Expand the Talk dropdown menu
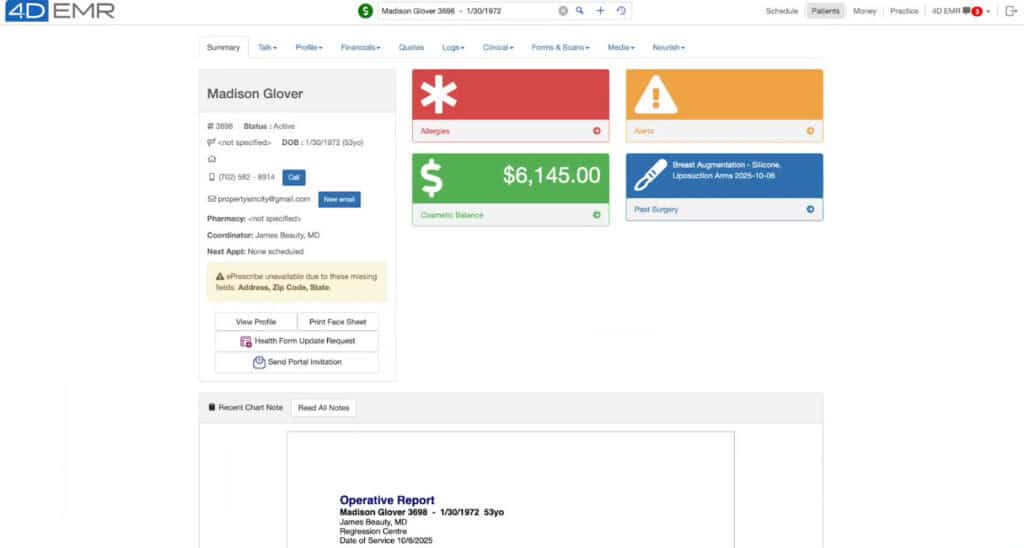 [267, 47]
